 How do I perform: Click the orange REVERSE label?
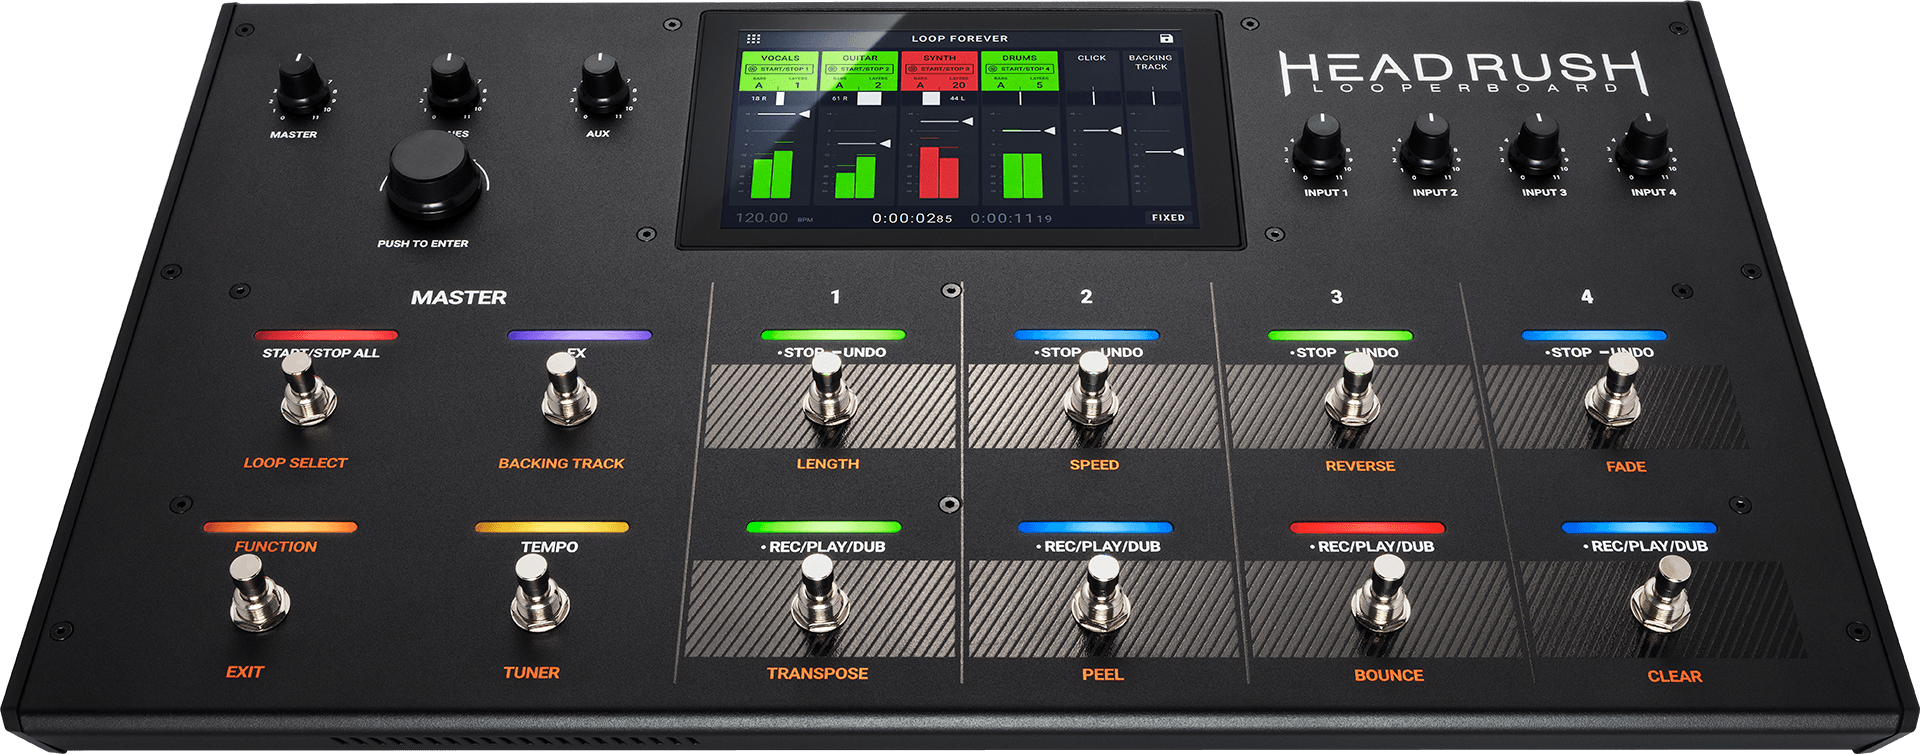tap(1360, 466)
